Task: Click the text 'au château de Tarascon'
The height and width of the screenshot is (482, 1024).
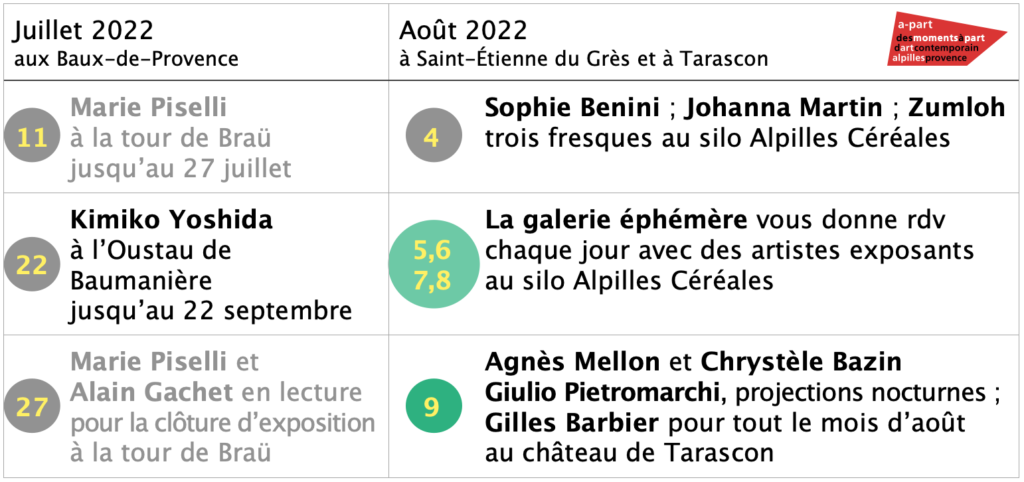Action: (630, 453)
